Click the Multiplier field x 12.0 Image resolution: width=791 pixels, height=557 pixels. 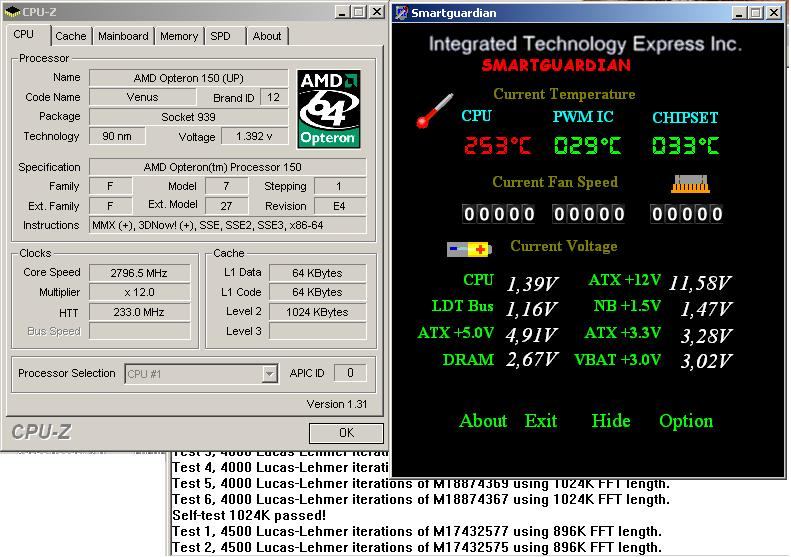pyautogui.click(x=139, y=292)
